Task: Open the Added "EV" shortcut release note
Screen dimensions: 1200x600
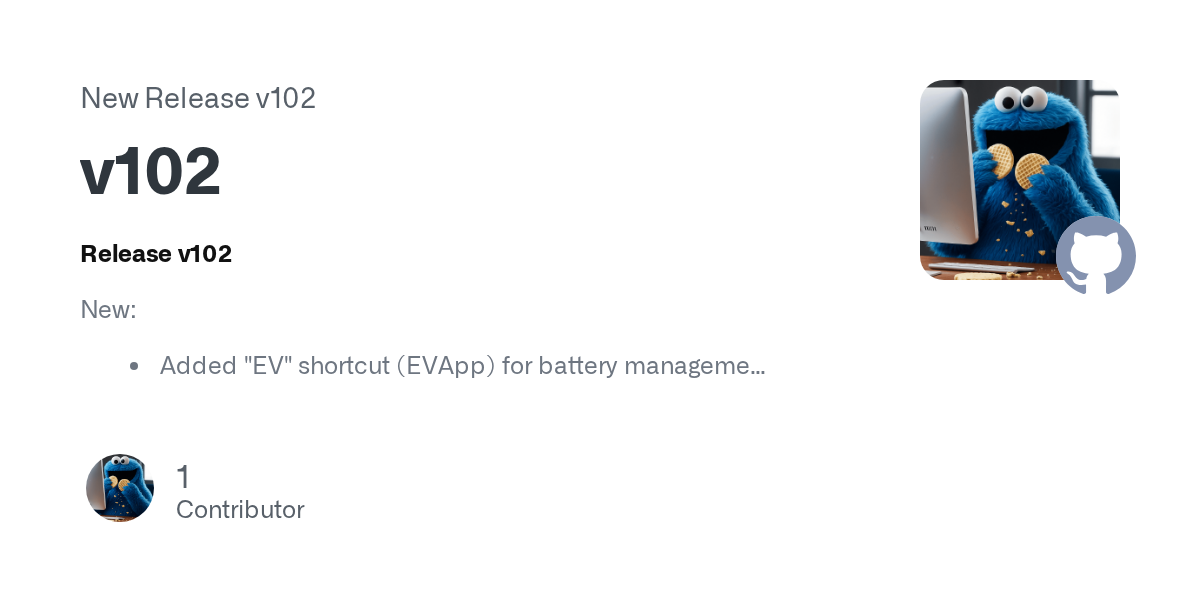Action: coord(462,366)
